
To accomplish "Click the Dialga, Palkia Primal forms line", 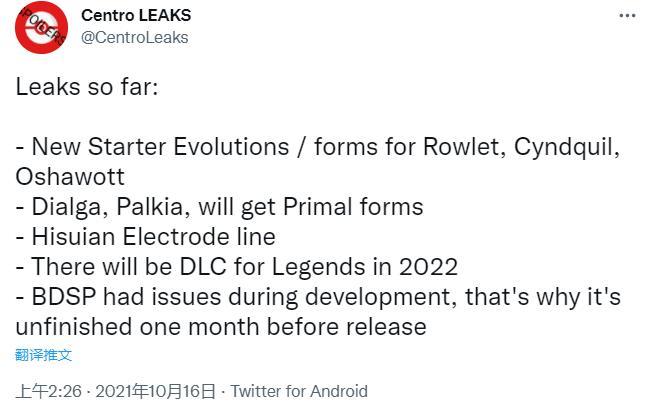I will click(219, 207).
